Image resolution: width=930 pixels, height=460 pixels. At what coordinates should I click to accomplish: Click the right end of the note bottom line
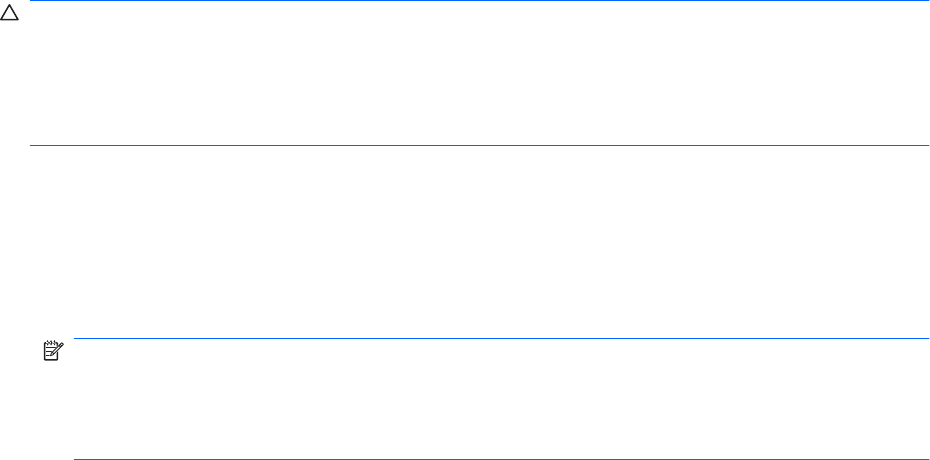click(x=926, y=459)
